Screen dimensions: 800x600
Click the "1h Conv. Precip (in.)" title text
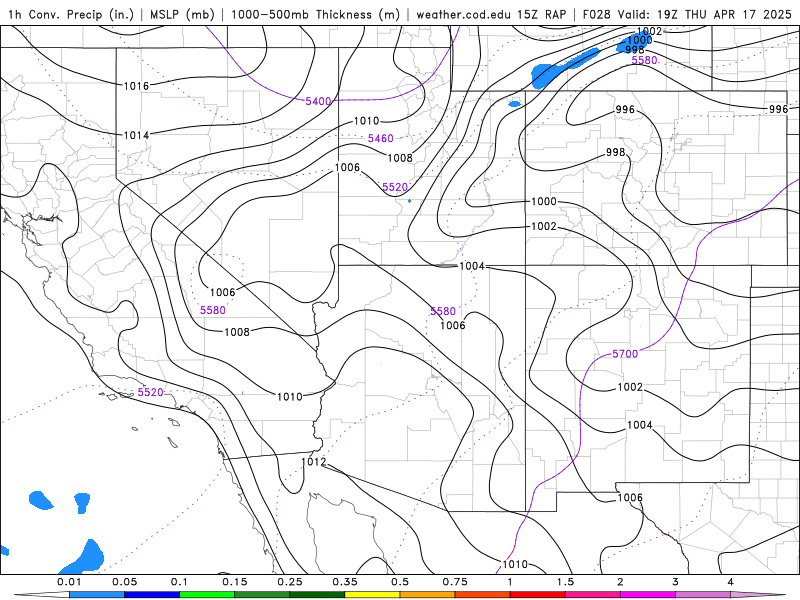pyautogui.click(x=71, y=14)
